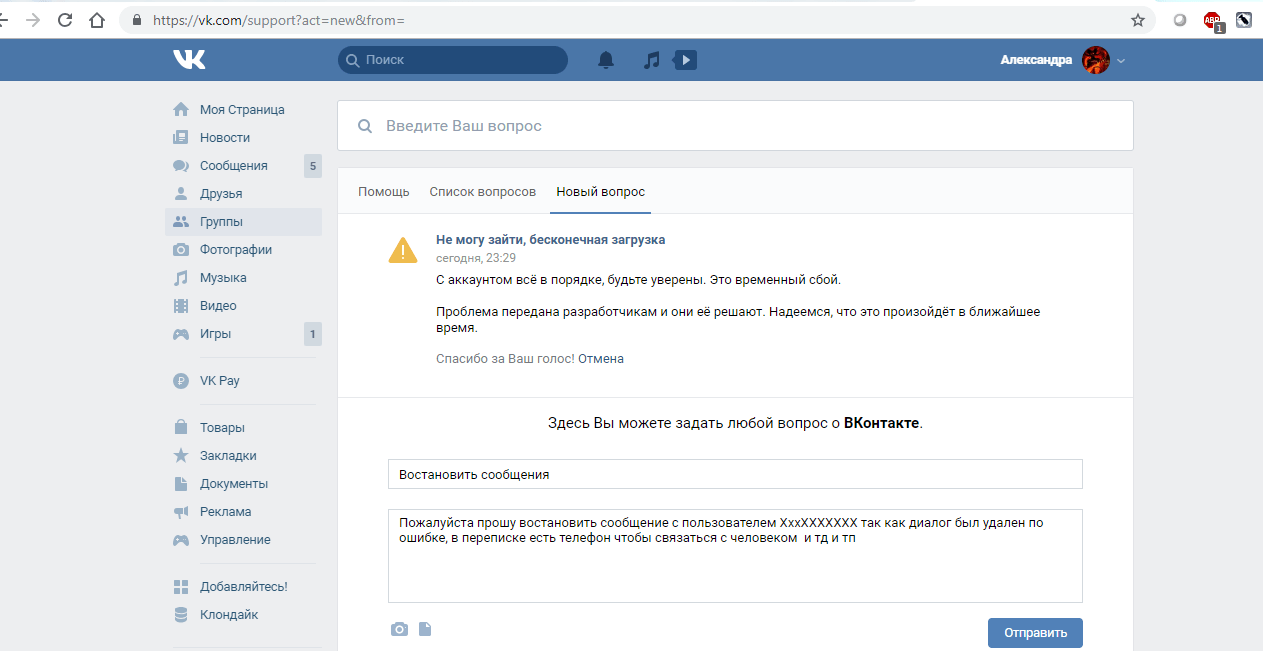The image size is (1263, 651).
Task: Click the question title field Востановить сообщения
Action: coord(735,474)
